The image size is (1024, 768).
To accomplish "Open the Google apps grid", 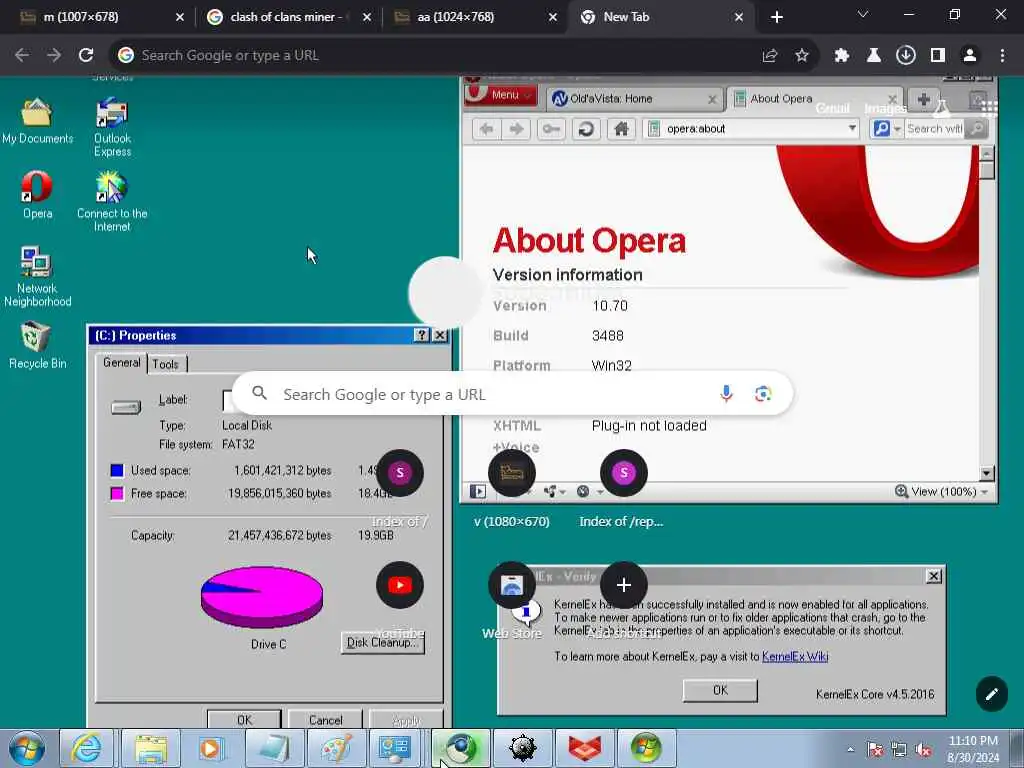I will (989, 107).
